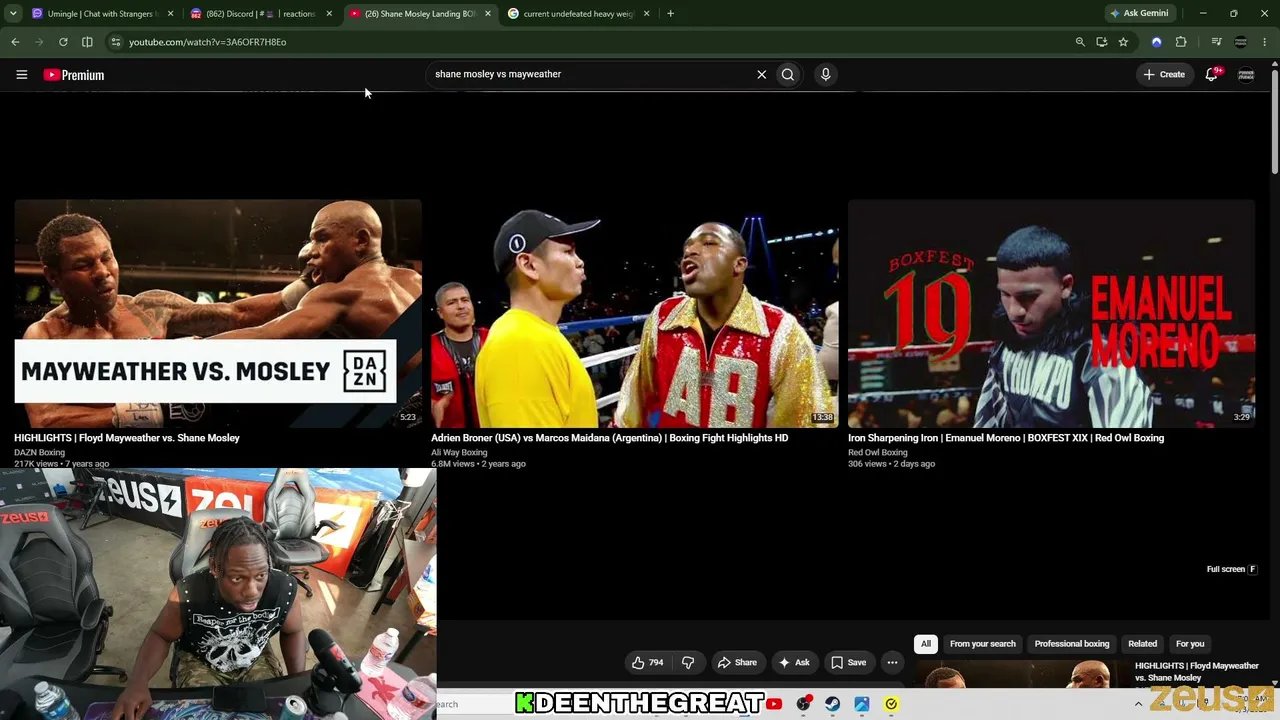View site information icon in address bar
Screen dimensions: 1280x720
coord(116,42)
